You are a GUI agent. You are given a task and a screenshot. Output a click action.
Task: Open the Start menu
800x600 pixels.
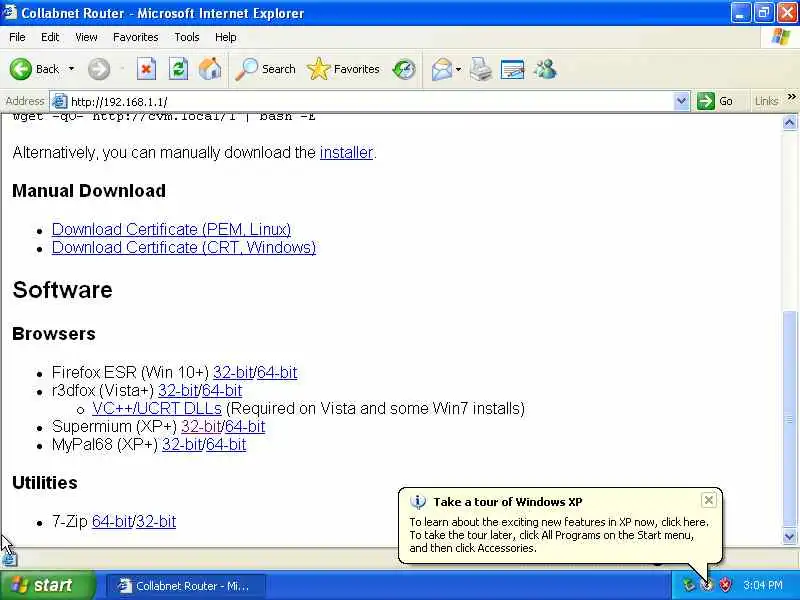coord(47,585)
